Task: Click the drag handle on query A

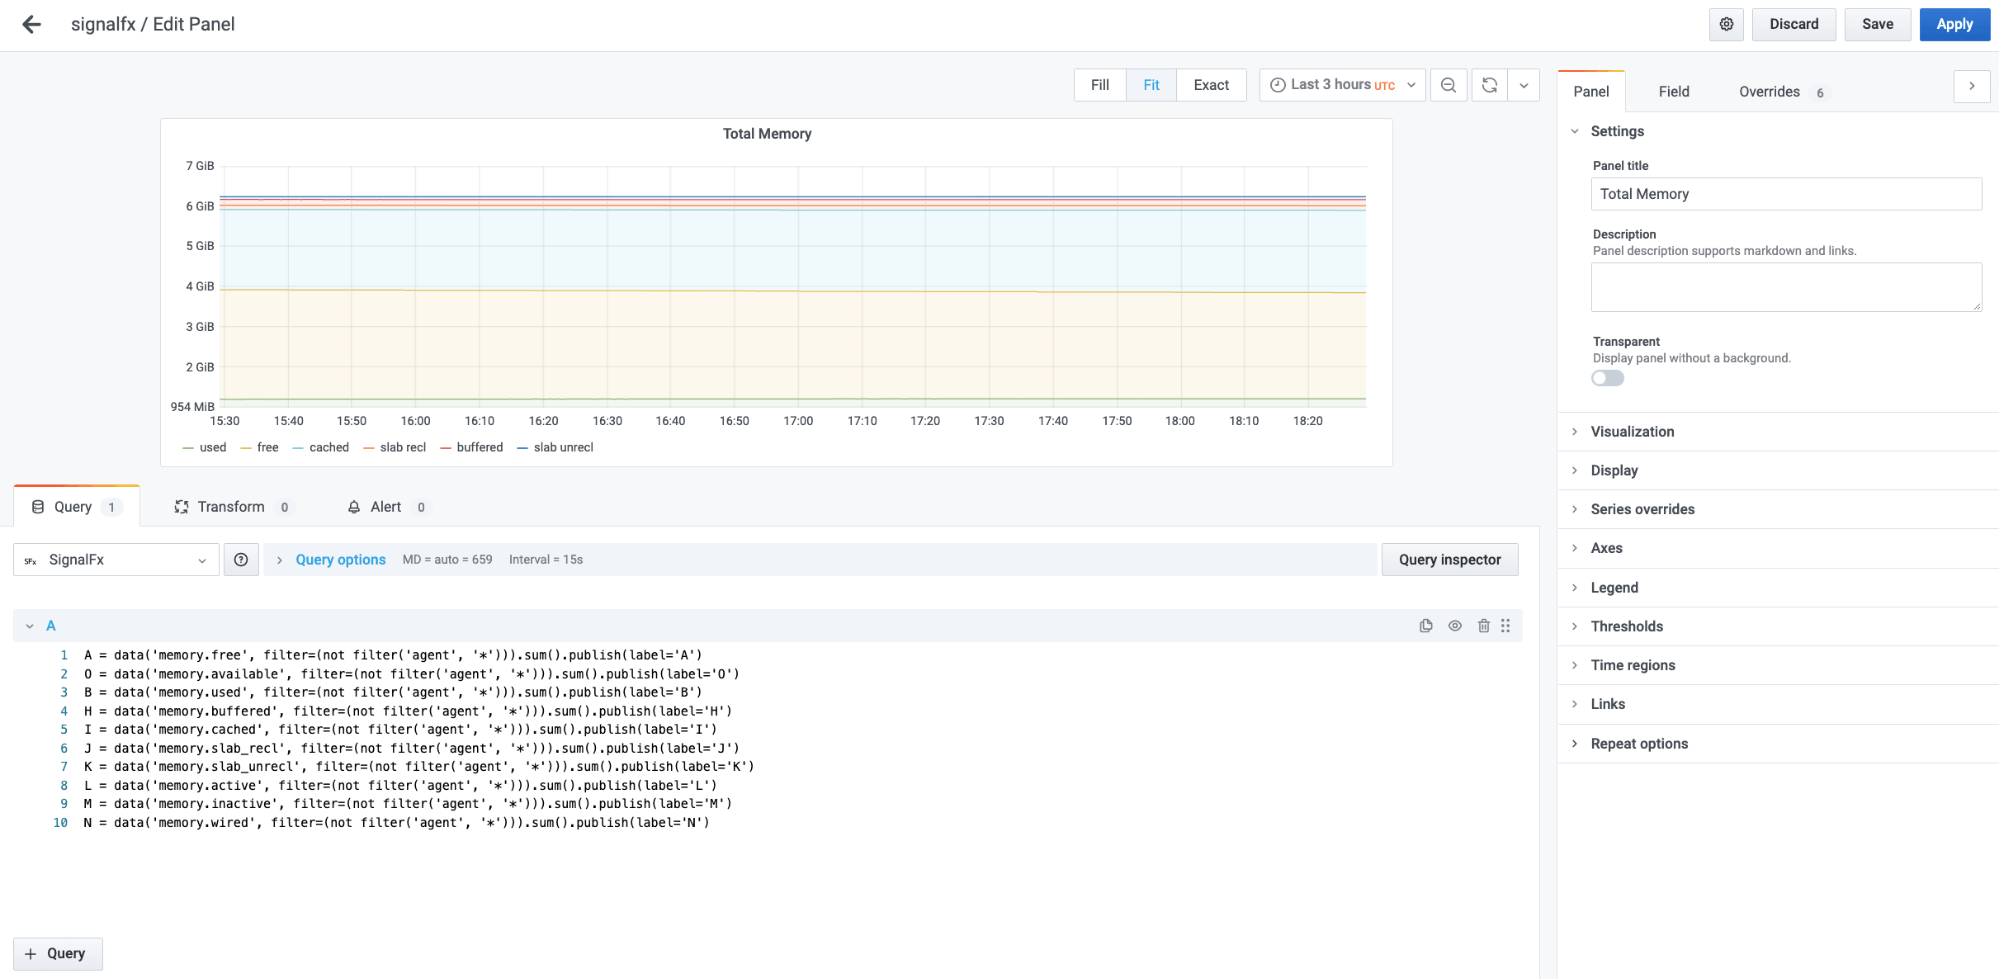Action: coord(1505,625)
